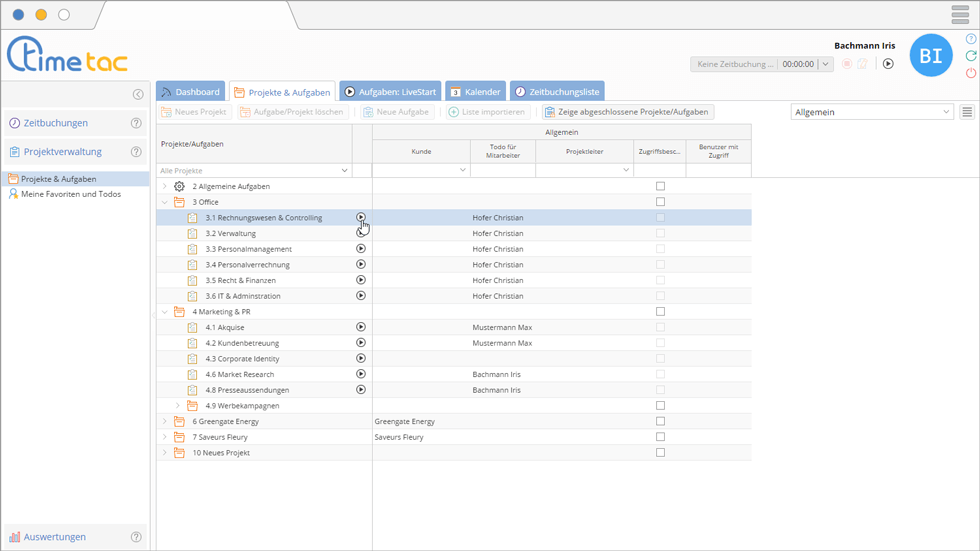Check the box for 6 Greengate Energy

pyautogui.click(x=660, y=421)
